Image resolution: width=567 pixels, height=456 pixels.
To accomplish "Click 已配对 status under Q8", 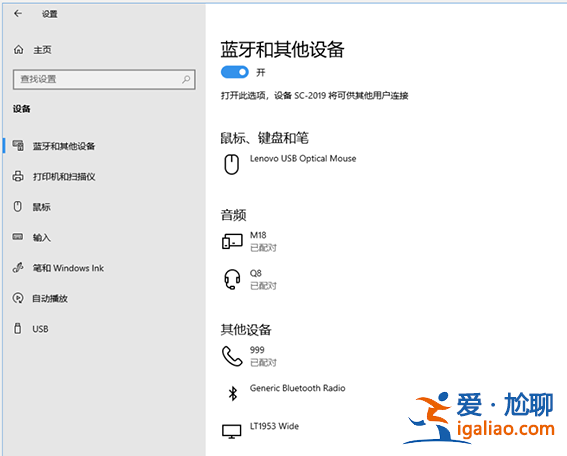I will pos(263,286).
